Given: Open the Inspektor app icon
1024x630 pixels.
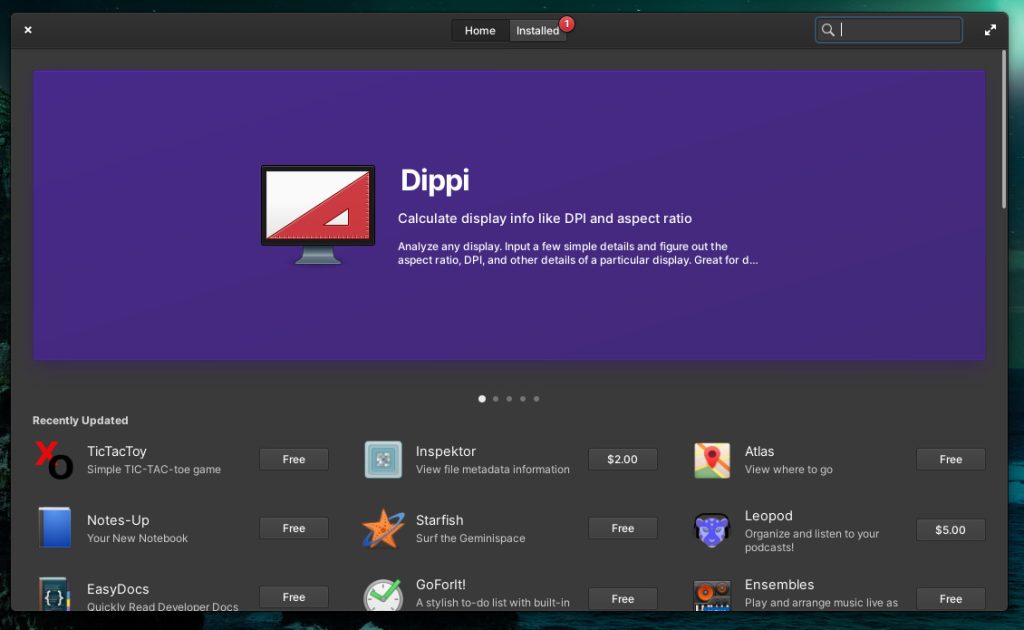Looking at the screenshot, I should click(383, 460).
